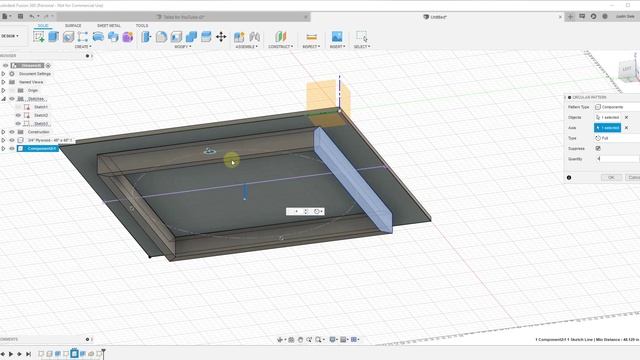Toggle visibility of root component
The width and height of the screenshot is (640, 360).
point(5,65)
